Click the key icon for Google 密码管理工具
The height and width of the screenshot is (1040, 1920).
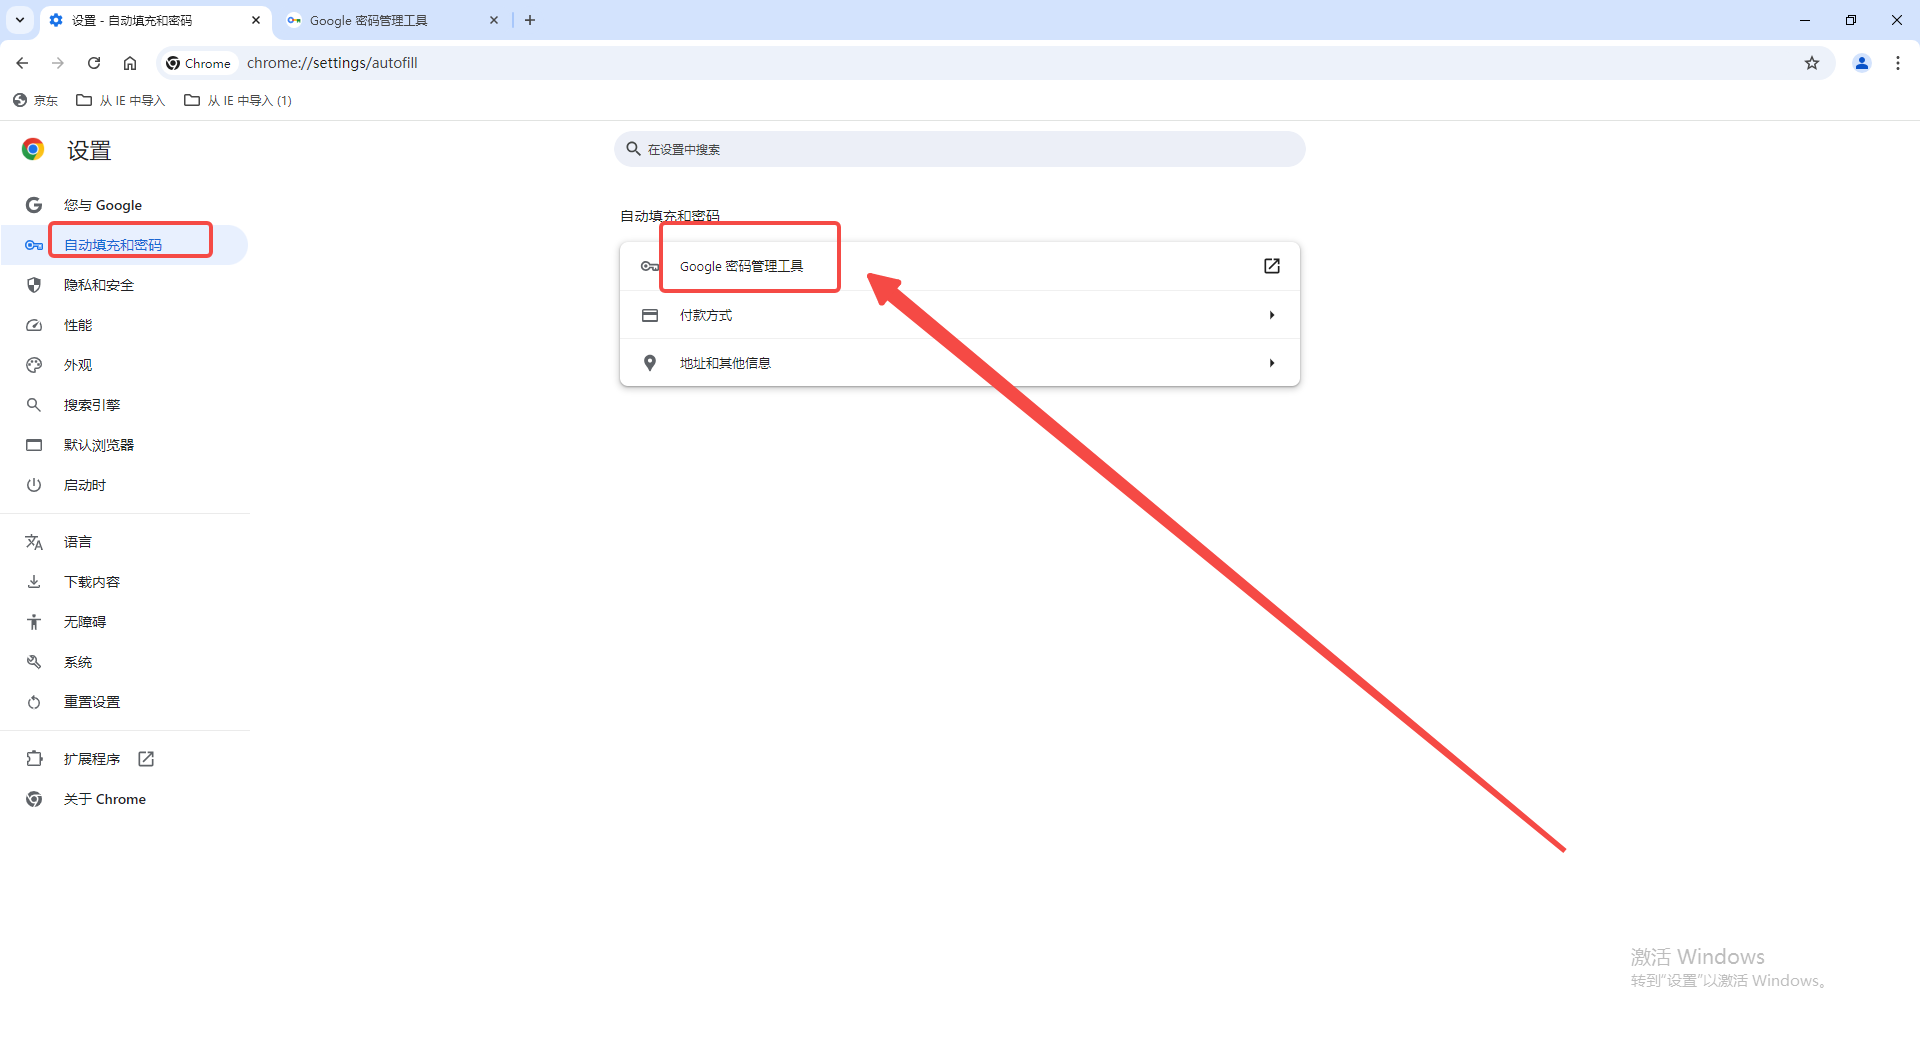pyautogui.click(x=650, y=266)
